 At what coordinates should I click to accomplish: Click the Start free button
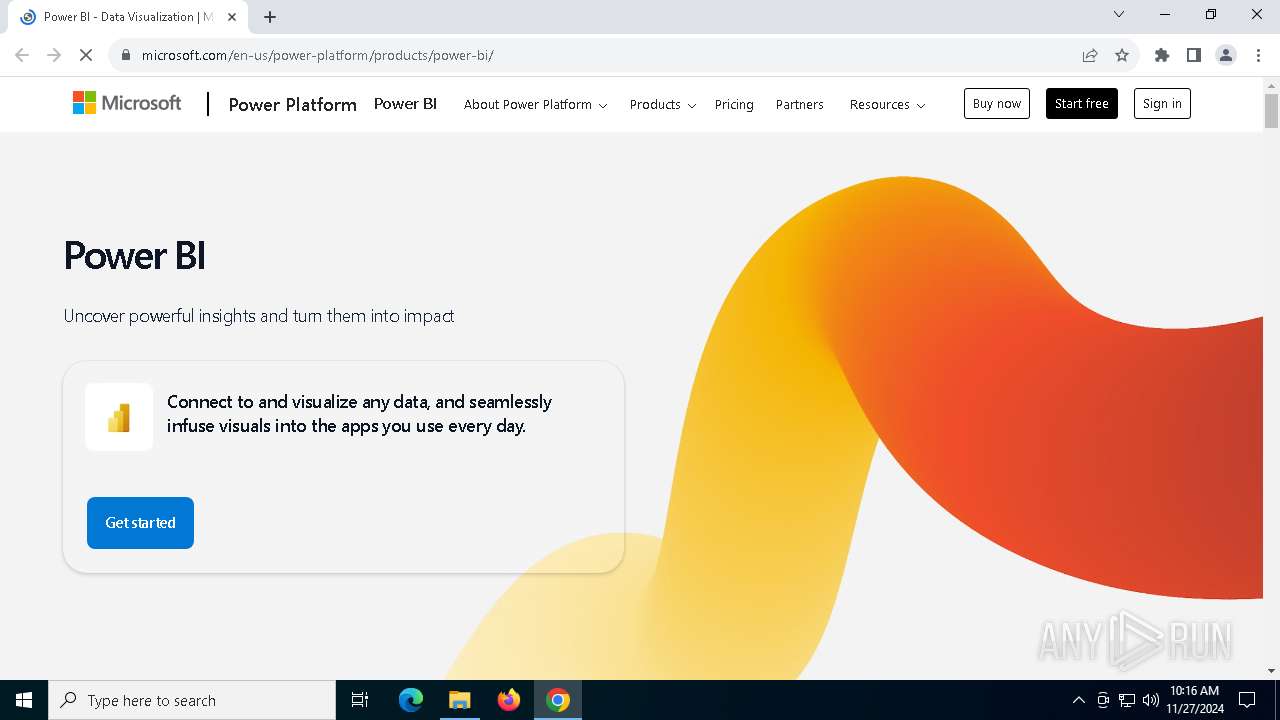click(x=1082, y=103)
